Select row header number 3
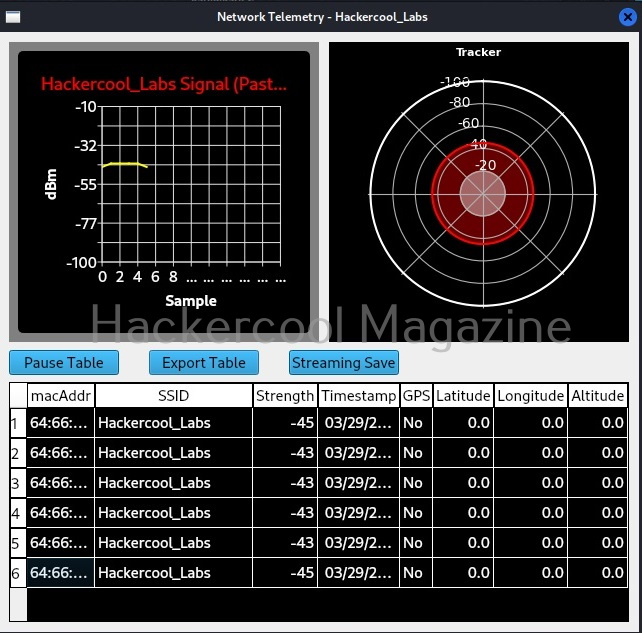The image size is (642, 633). (18, 483)
